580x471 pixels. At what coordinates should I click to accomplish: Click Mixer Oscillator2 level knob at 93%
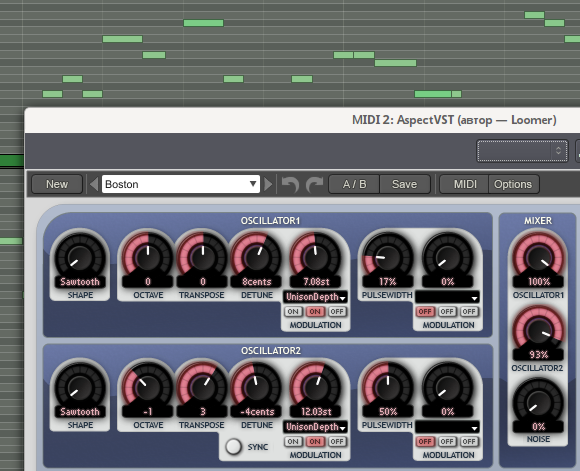[x=538, y=329]
